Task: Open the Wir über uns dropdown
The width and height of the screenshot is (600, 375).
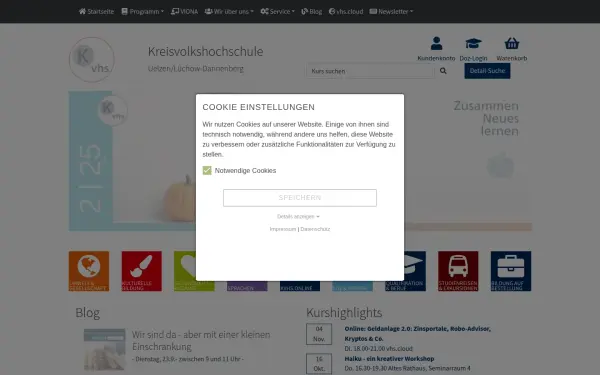Action: 229,11
